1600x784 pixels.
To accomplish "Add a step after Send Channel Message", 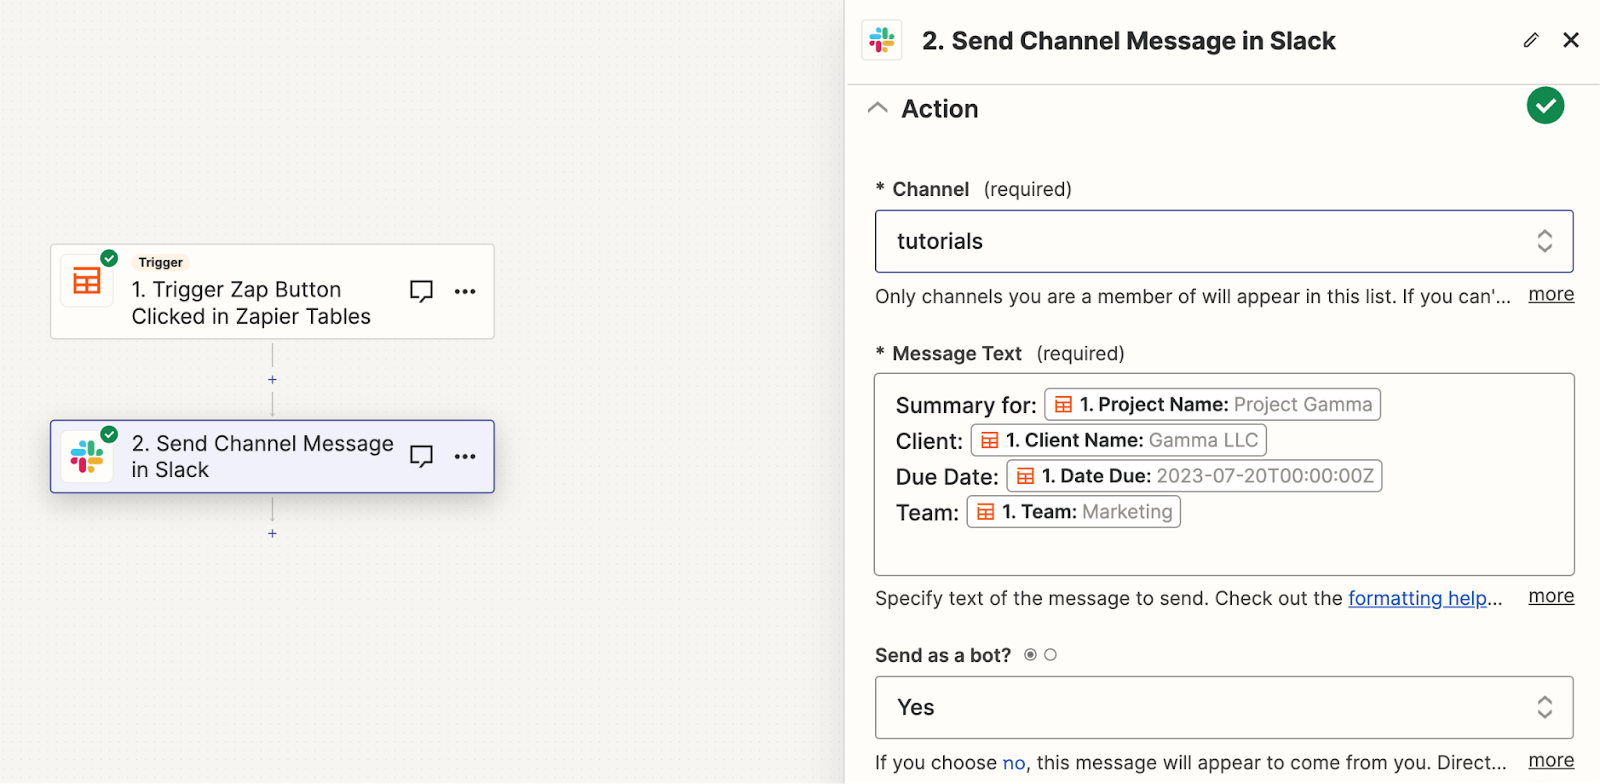I will (272, 534).
